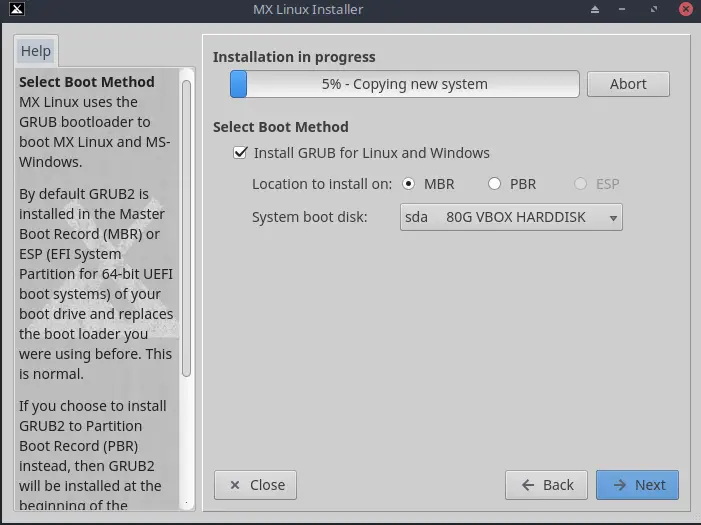Click the 5% Copying new system progress bar
701x525 pixels.
(x=405, y=84)
